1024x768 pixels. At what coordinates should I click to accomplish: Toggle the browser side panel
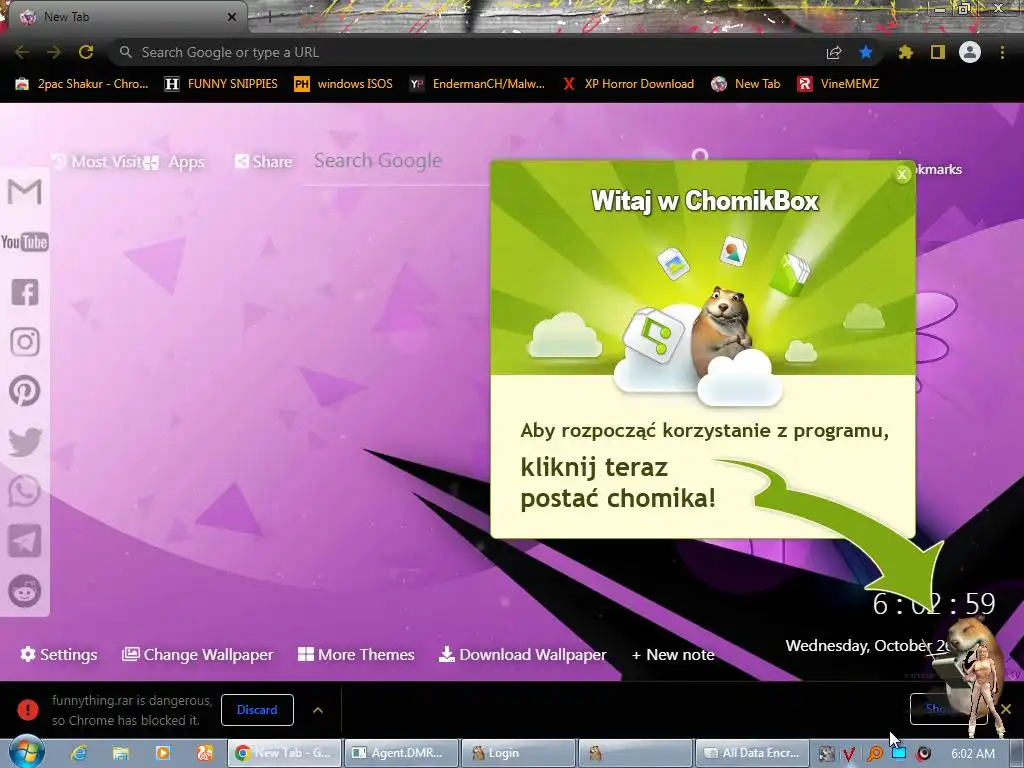tap(938, 52)
